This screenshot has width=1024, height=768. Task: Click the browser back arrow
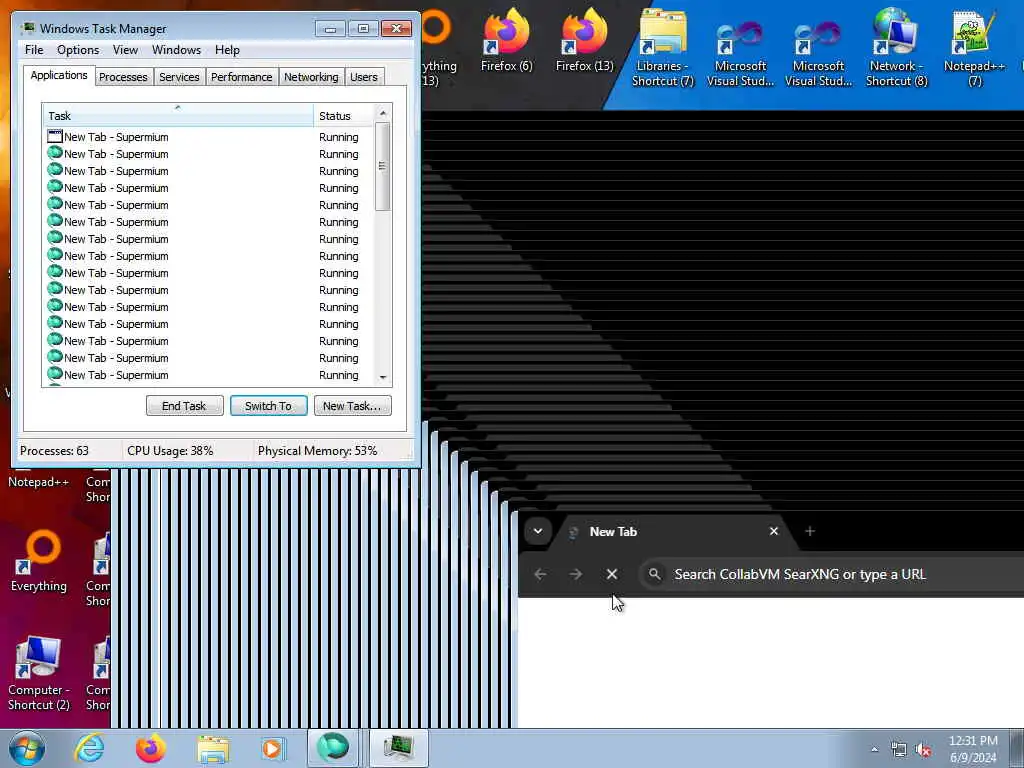tap(540, 574)
